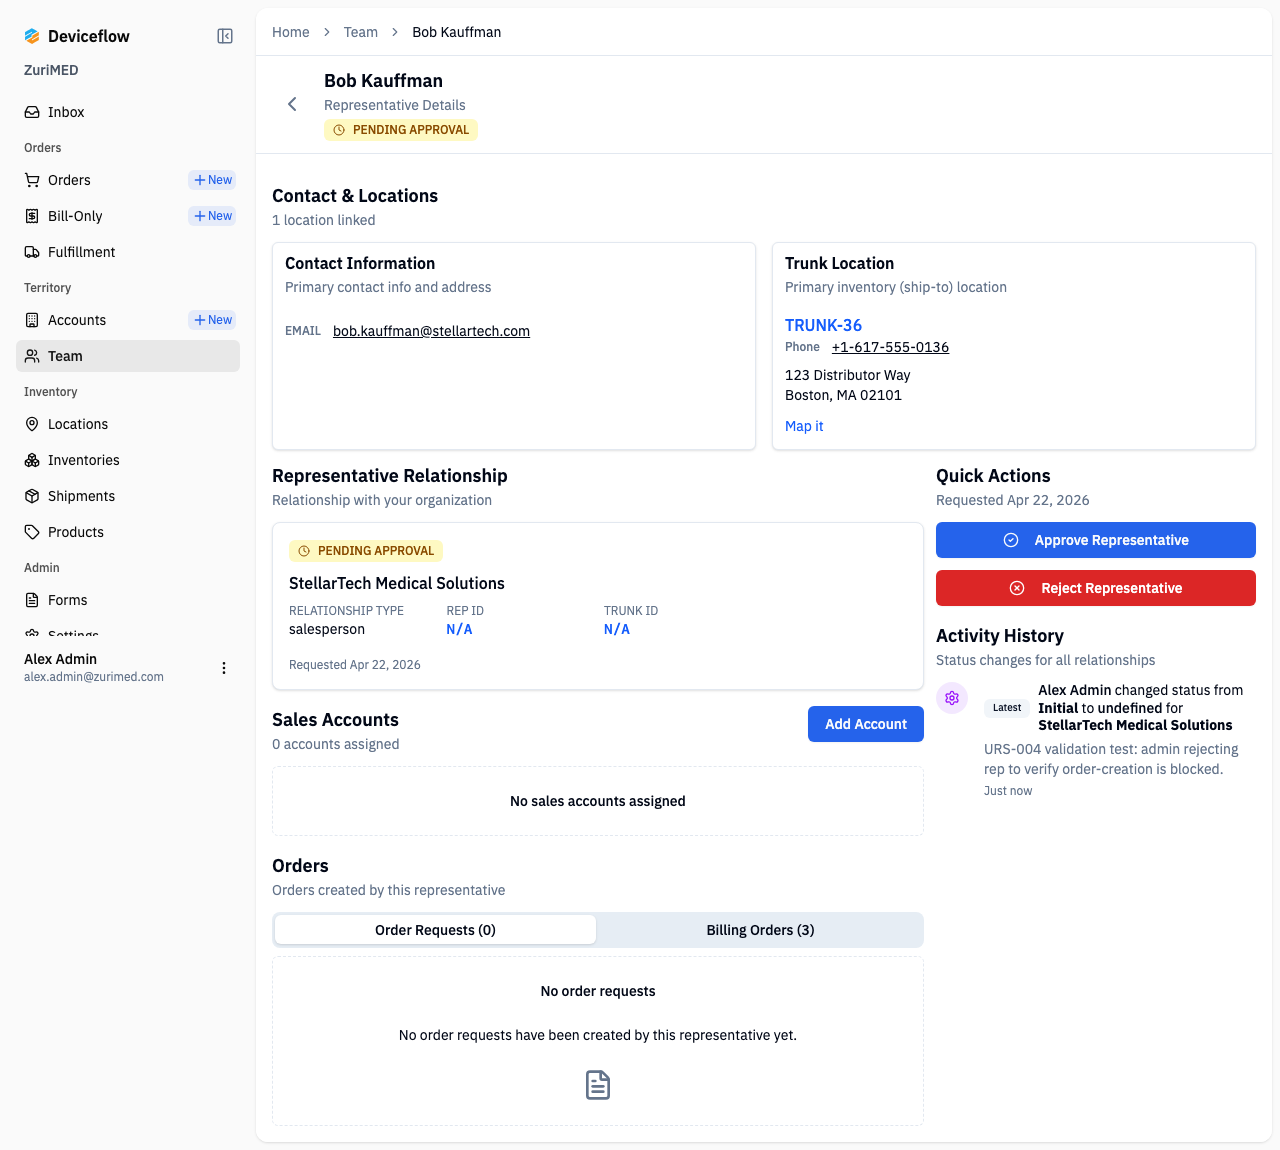Open Inbox from the sidebar
This screenshot has height=1150, width=1280.
point(128,112)
